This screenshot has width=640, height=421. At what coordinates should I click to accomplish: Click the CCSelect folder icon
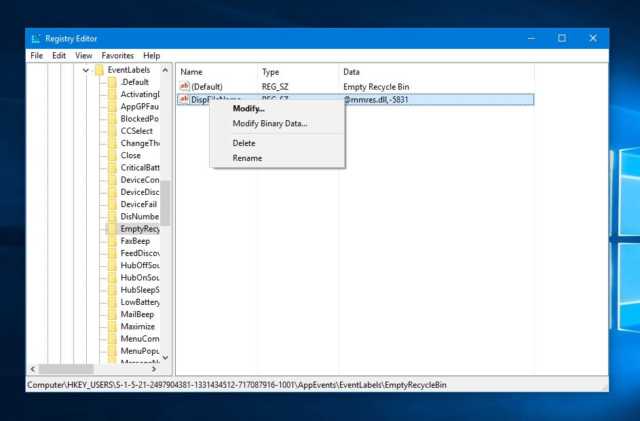[x=113, y=131]
